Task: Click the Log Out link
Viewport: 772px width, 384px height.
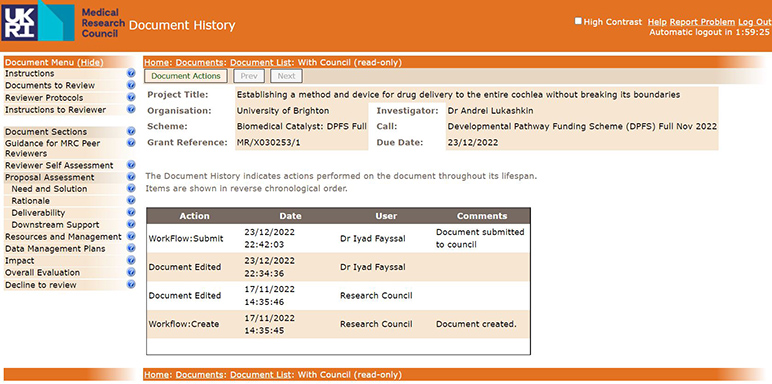Action: click(755, 22)
